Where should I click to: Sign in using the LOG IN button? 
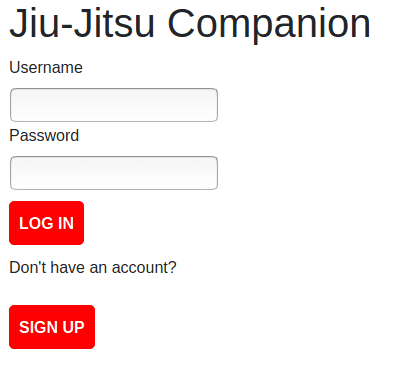pyautogui.click(x=46, y=223)
